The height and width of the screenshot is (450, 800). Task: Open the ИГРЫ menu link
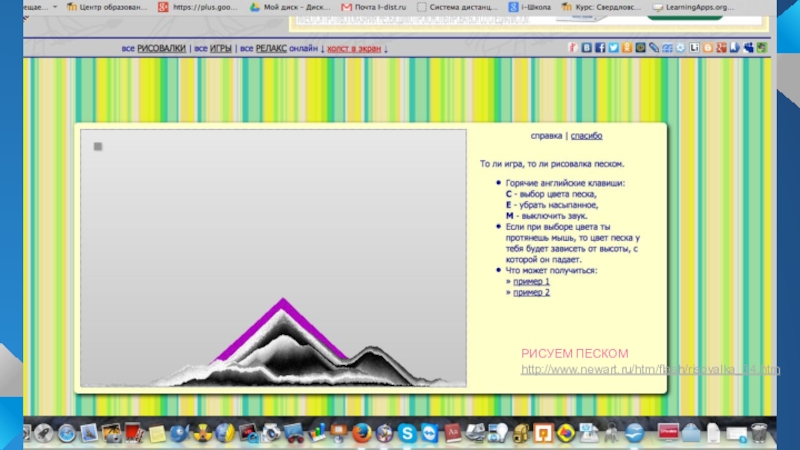[x=221, y=48]
